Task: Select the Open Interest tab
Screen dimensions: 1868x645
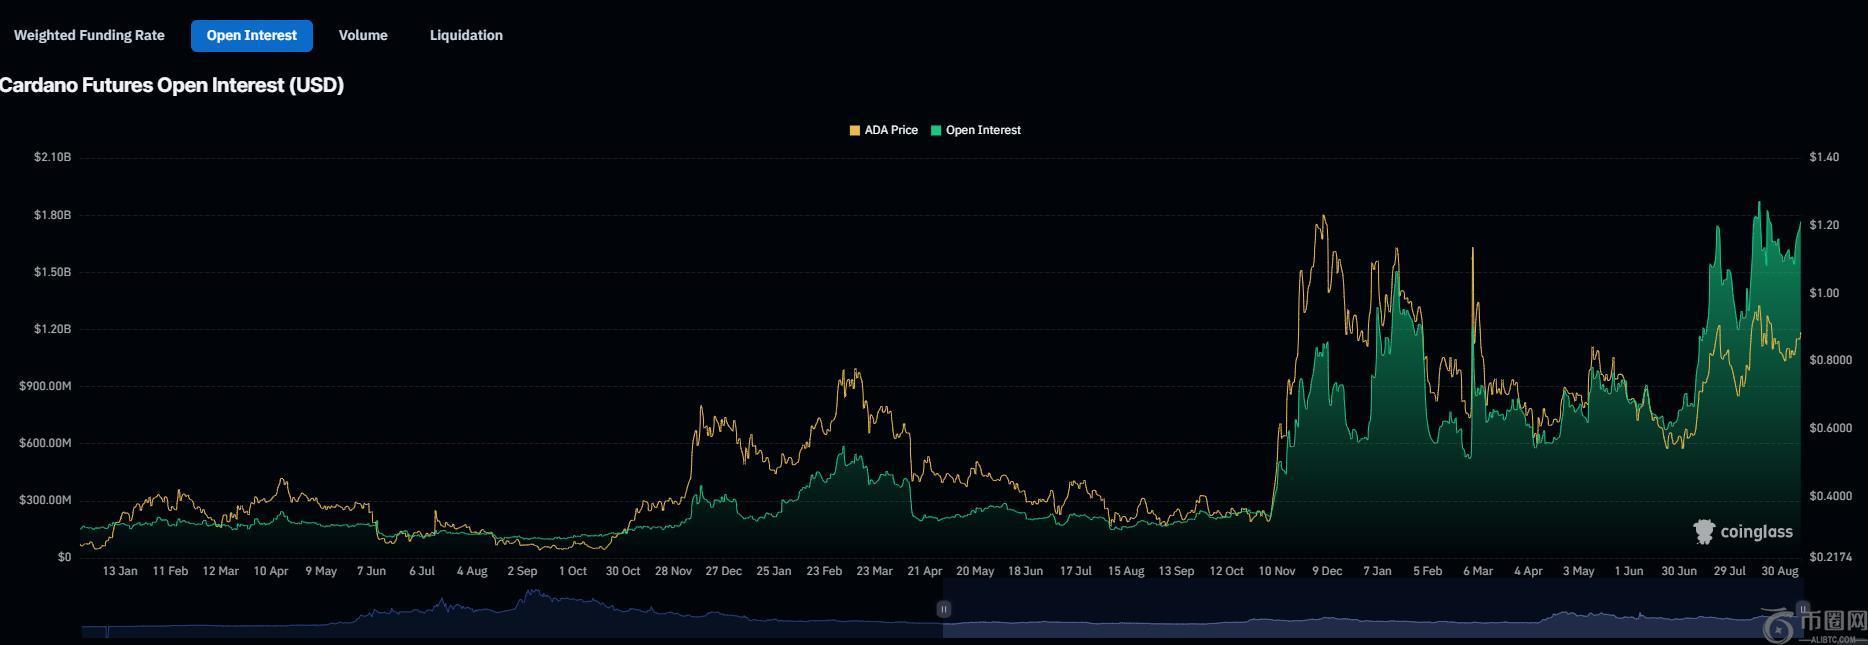Action: 251,35
